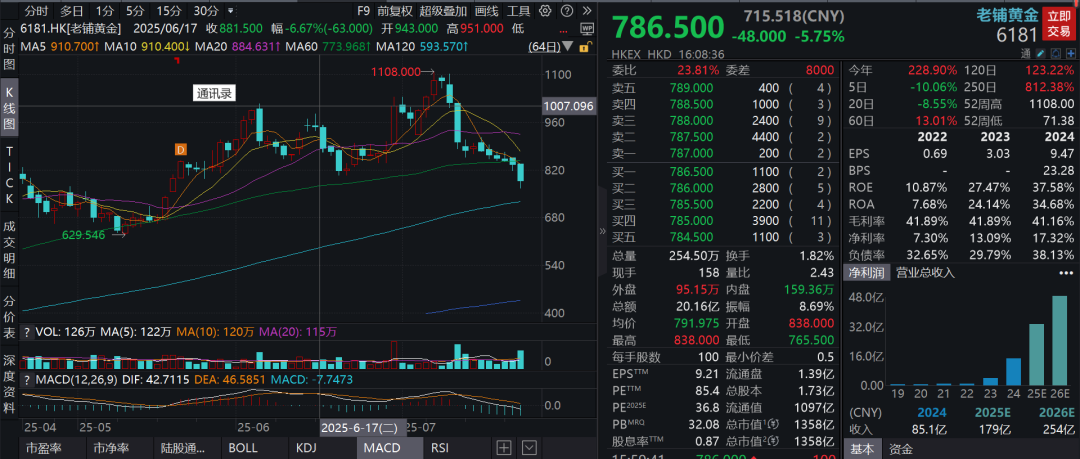Viewport: 1080px width, 459px height.
Task: Click 卖一 price 787.000
Action: click(692, 154)
